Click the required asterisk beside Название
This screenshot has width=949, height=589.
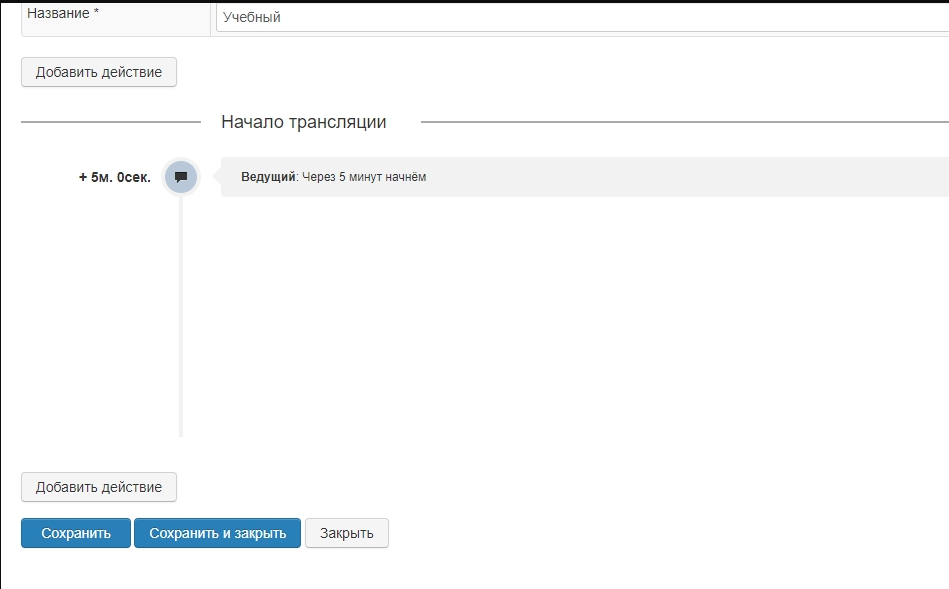pos(96,13)
